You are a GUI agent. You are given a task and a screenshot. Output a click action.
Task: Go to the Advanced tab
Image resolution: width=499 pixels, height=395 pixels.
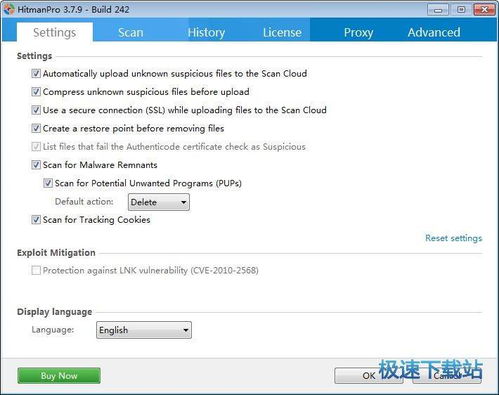click(x=434, y=32)
